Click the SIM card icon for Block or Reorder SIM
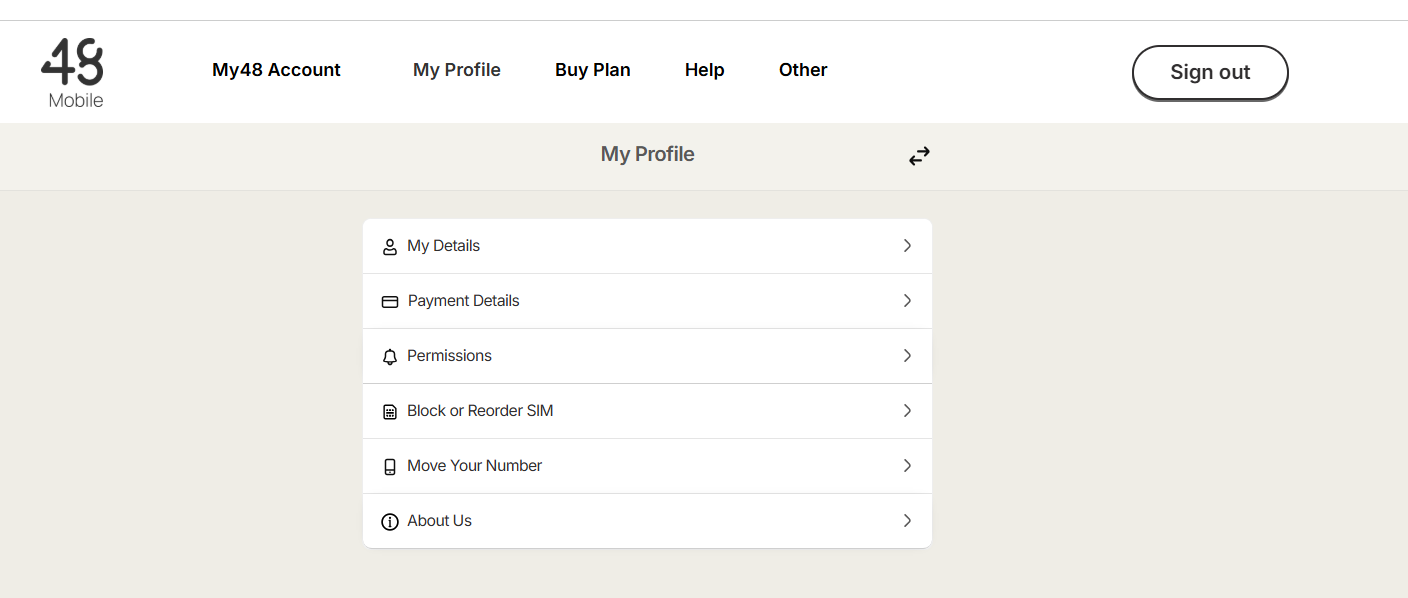The height and width of the screenshot is (598, 1408). coord(390,412)
